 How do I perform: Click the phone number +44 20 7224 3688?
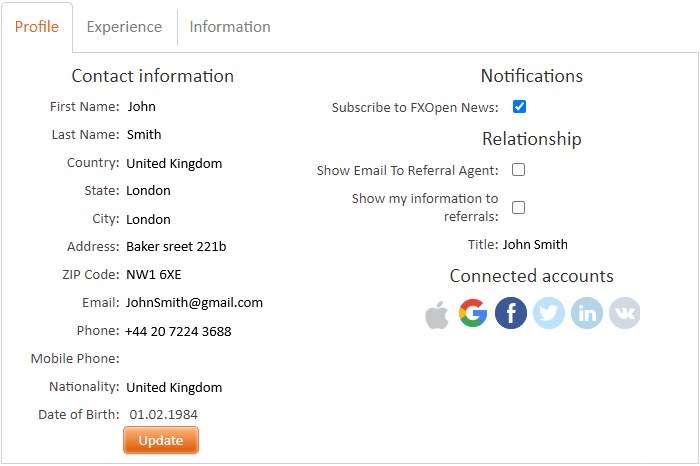tap(178, 331)
